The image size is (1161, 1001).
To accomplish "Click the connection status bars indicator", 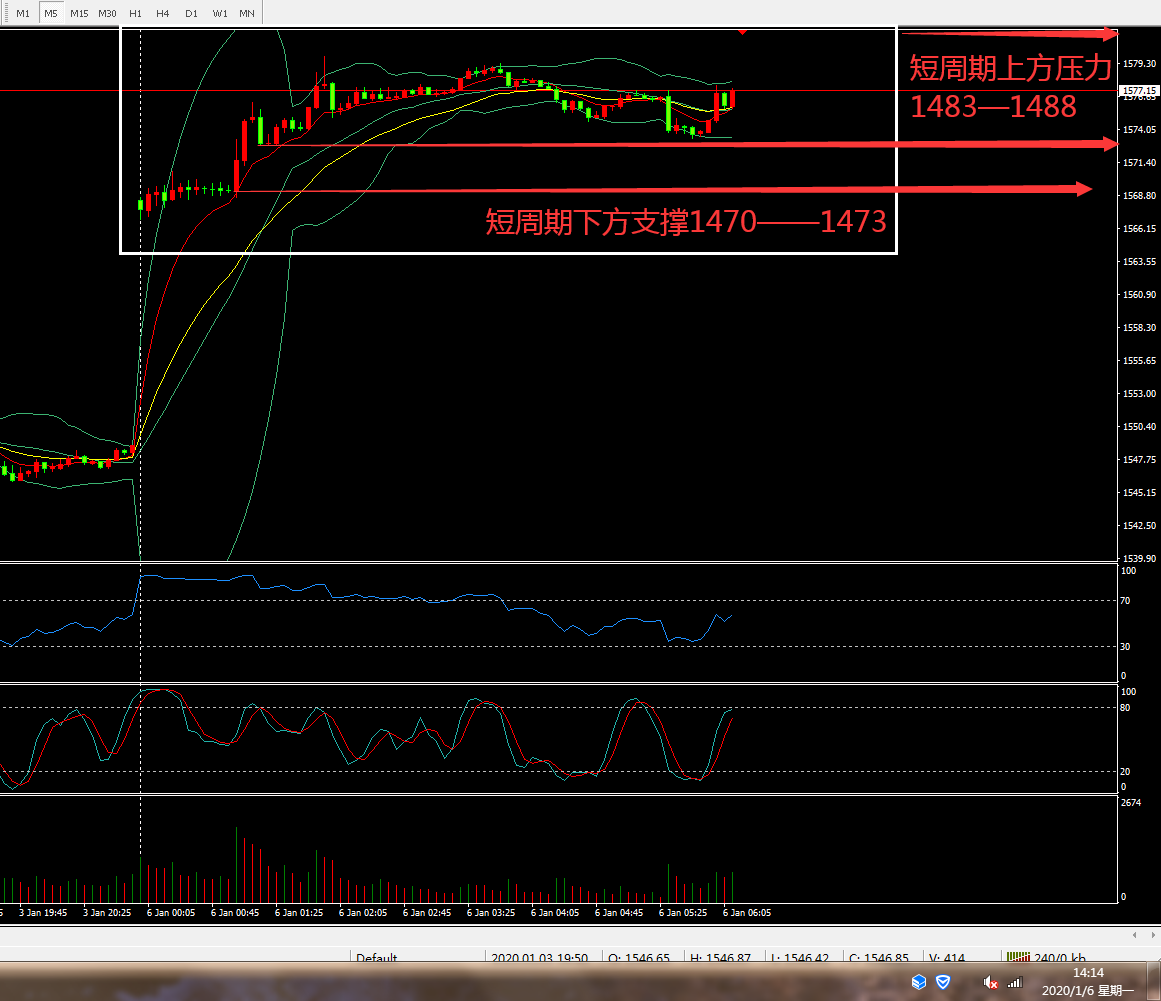I will click(1017, 957).
